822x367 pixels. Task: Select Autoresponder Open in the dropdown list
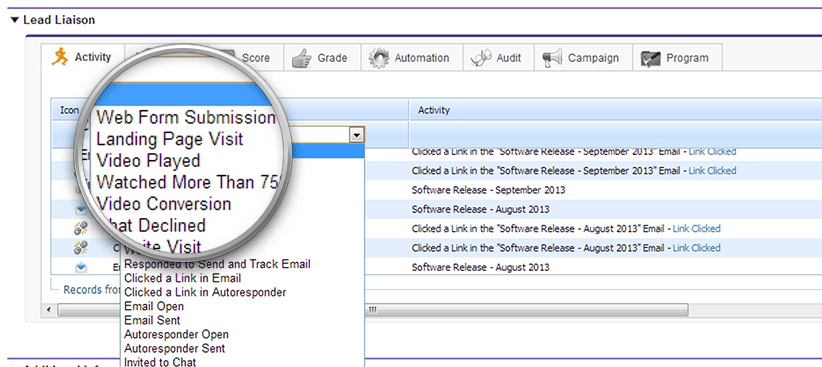point(176,334)
